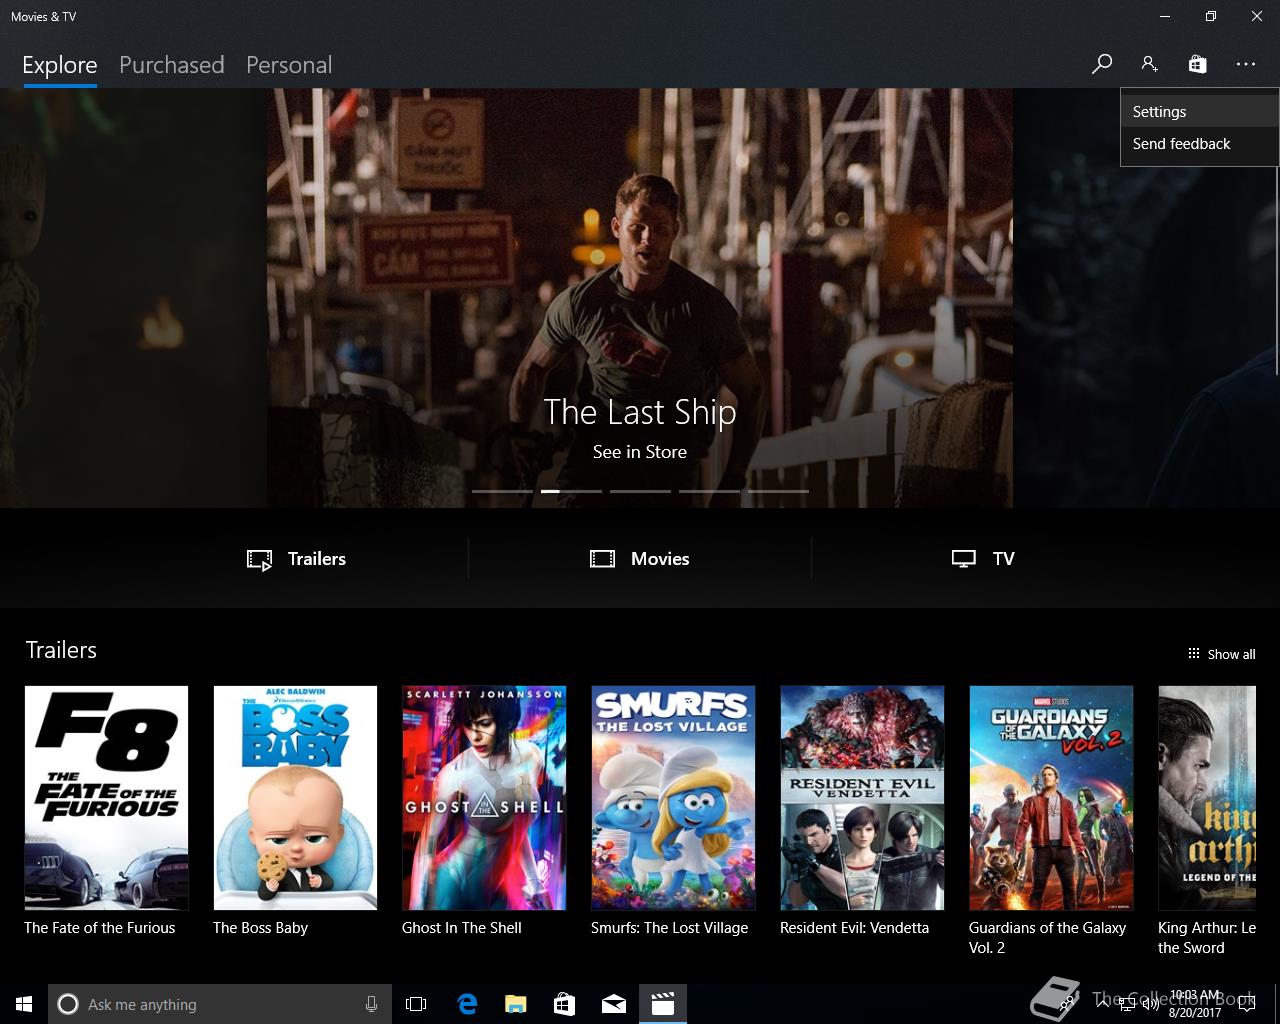Click the Trailers section heading
Viewport: 1280px width, 1024px height.
click(x=61, y=650)
